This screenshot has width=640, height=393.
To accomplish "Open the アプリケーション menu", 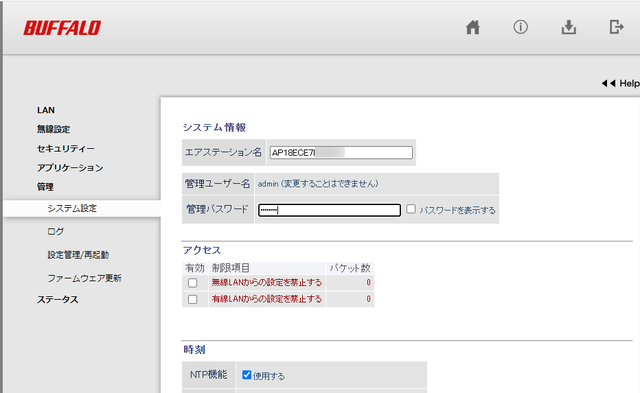I will [70, 168].
